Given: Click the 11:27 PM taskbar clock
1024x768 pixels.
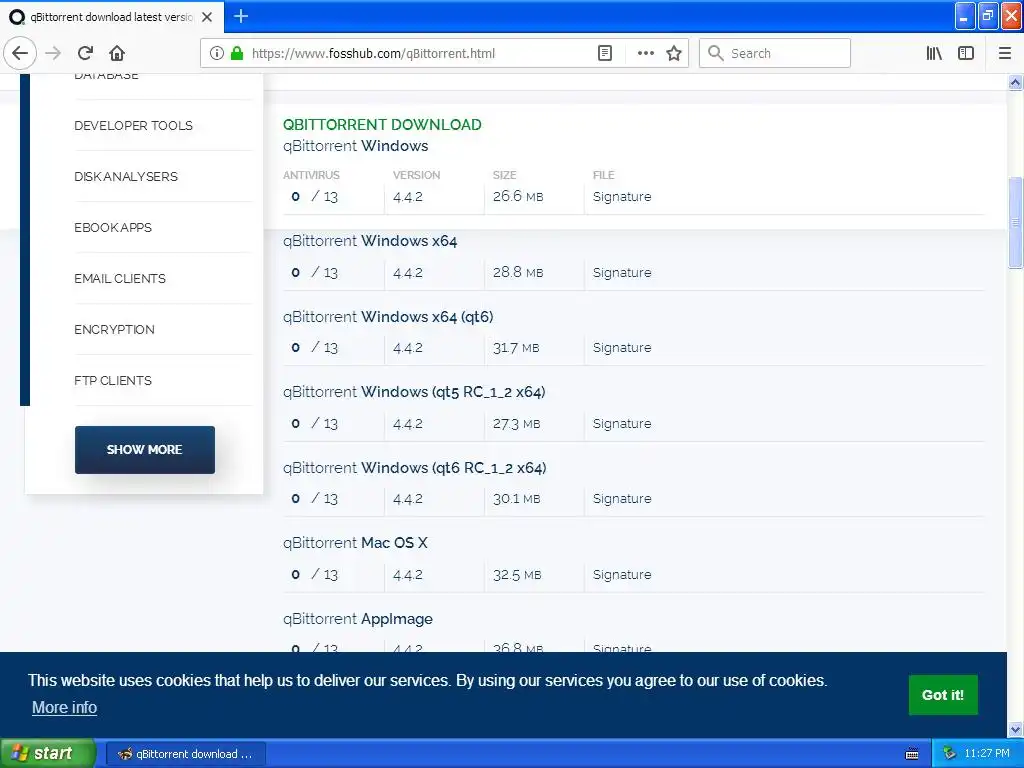Looking at the screenshot, I should (987, 753).
